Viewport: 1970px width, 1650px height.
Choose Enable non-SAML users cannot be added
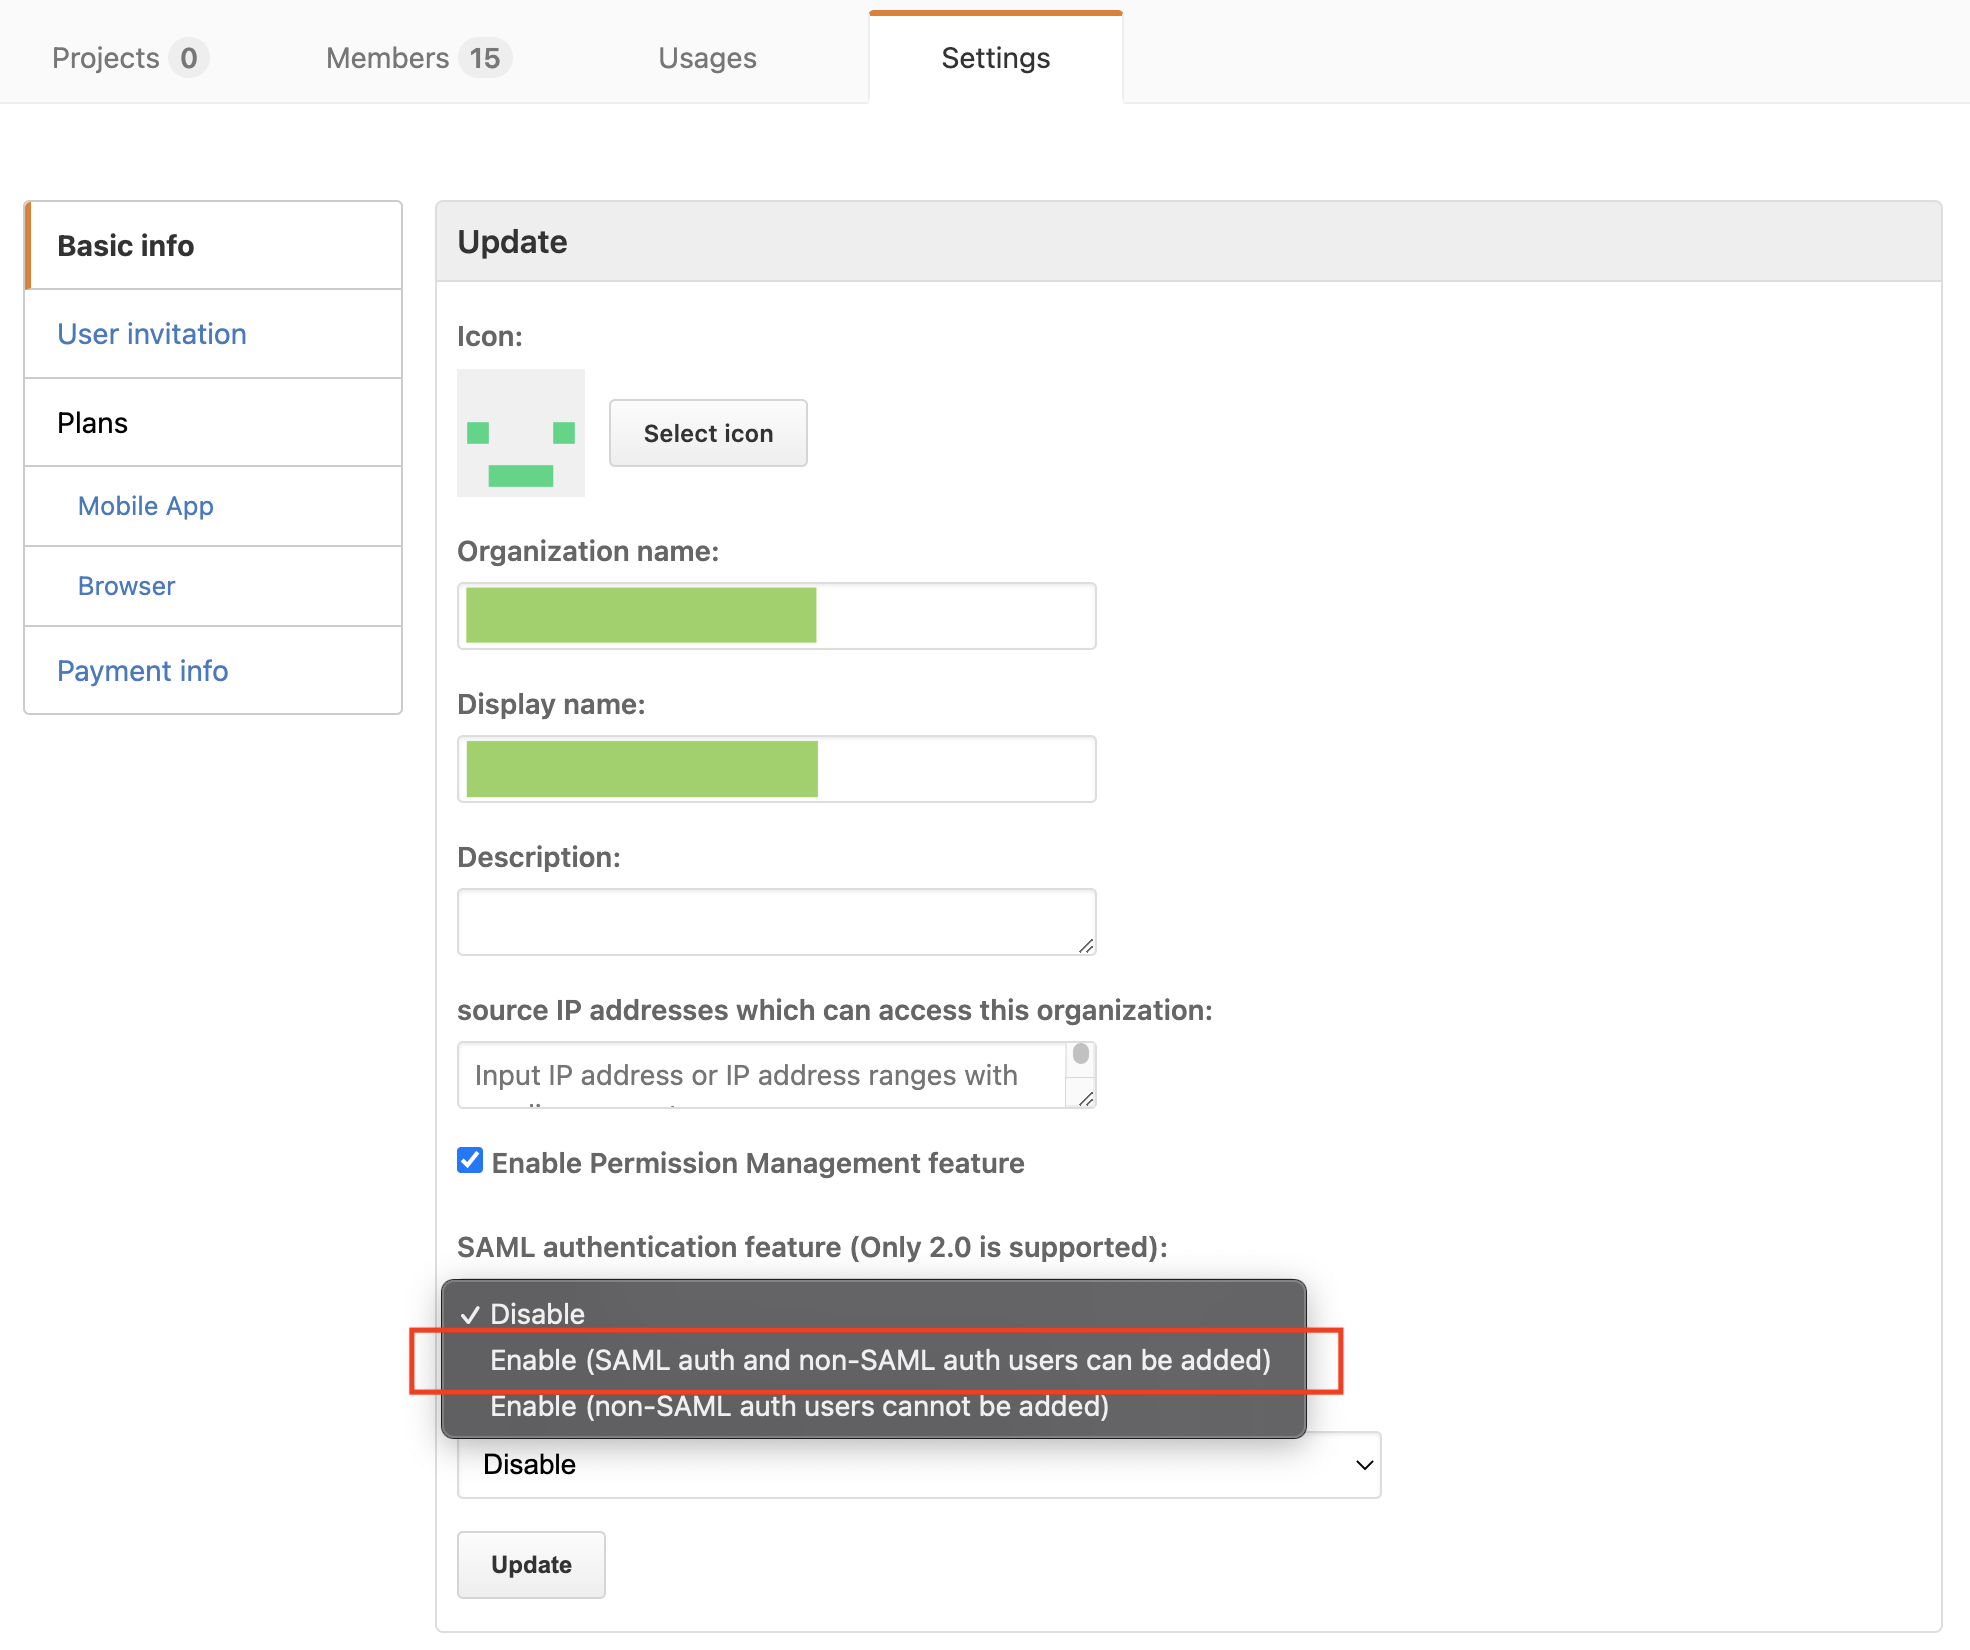(874, 1406)
